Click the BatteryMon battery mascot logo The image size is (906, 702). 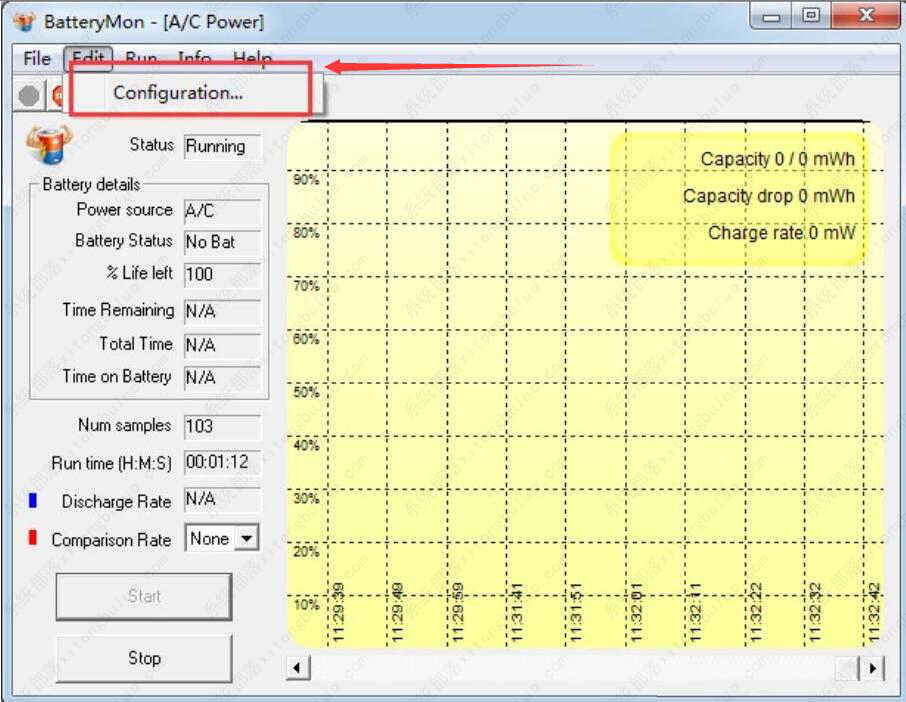coord(48,144)
